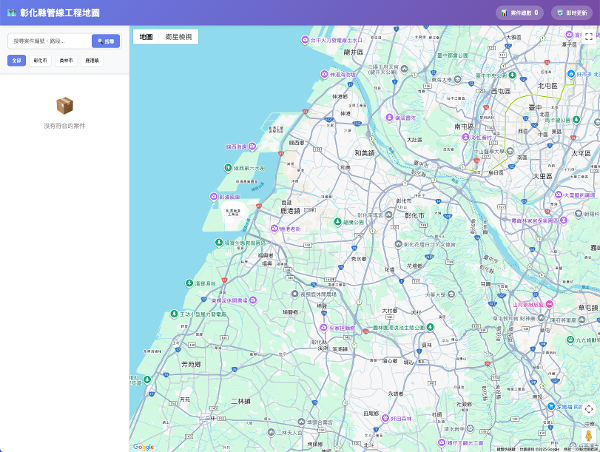
Task: Select the 鹿港鎮 filter chip
Action: point(92,60)
